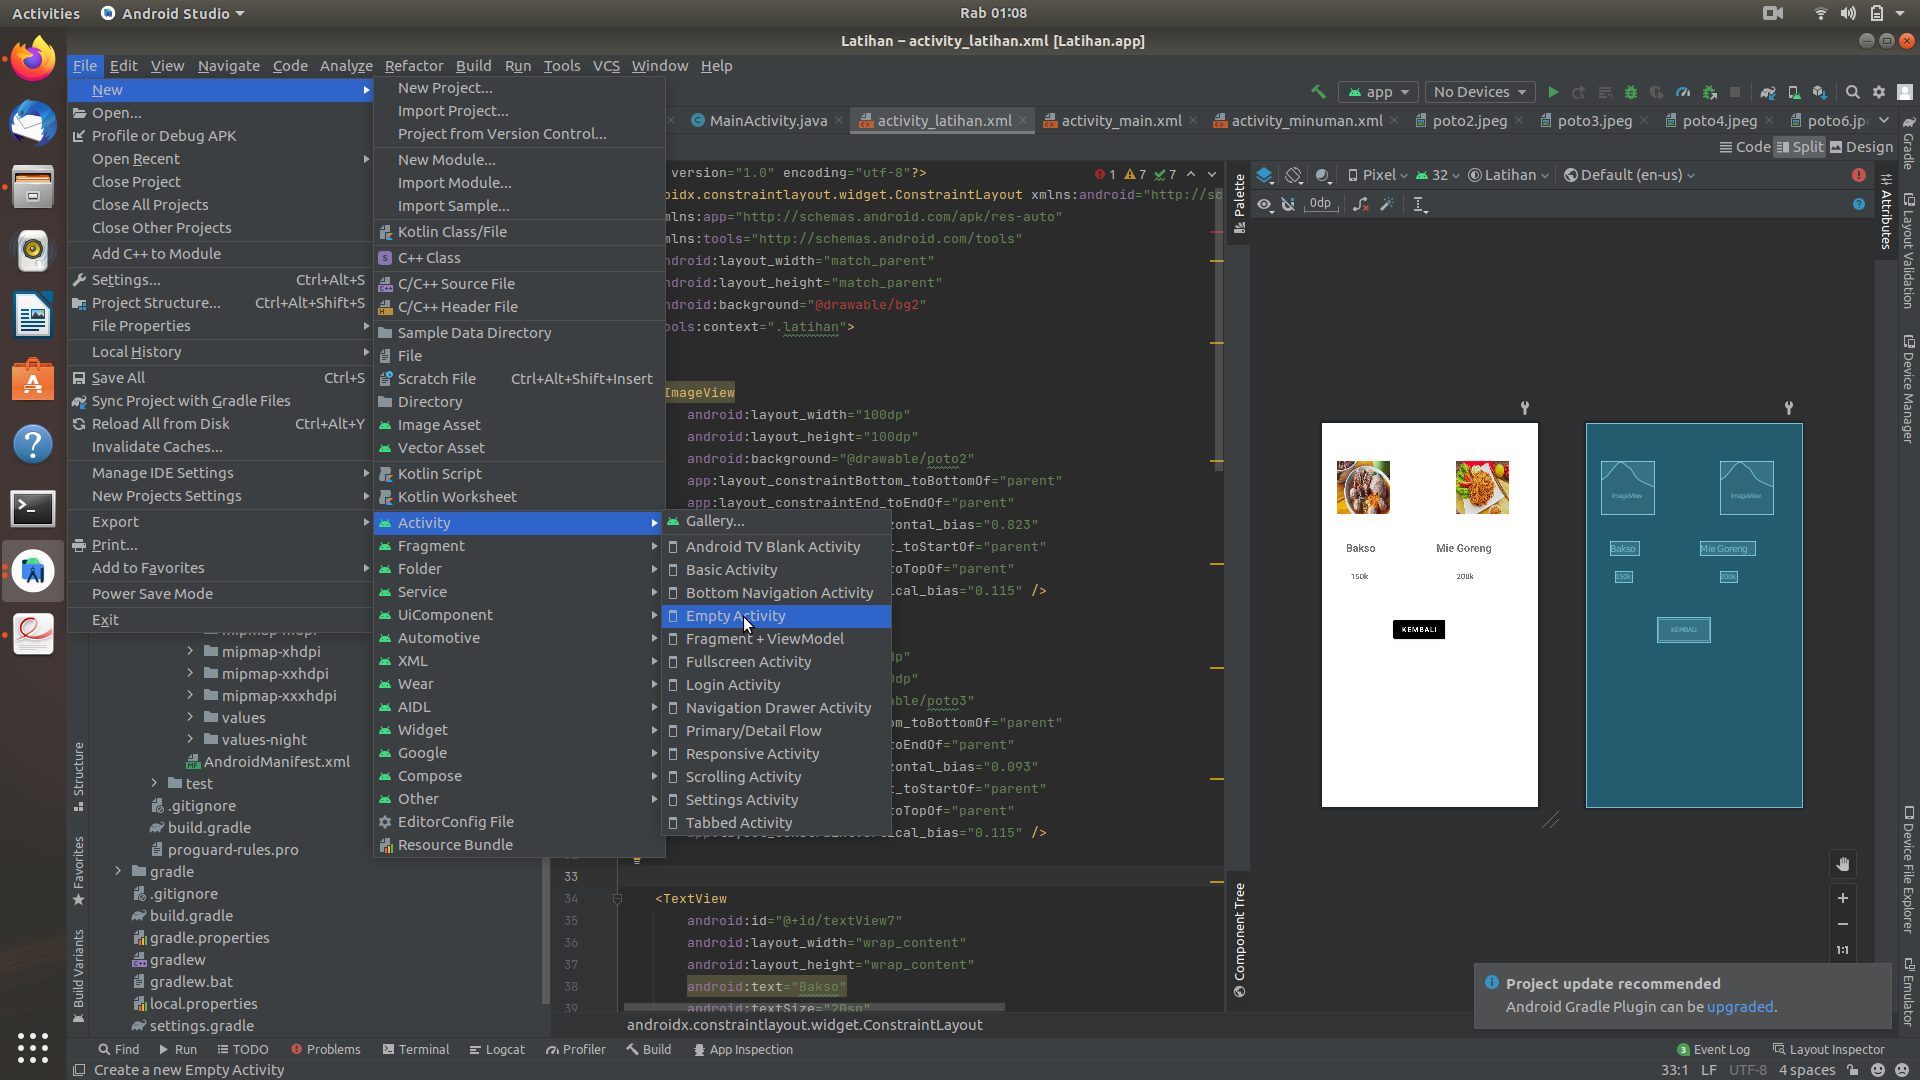
Task: Open the SDK Manager toolbar icon
Action: coord(1820,92)
